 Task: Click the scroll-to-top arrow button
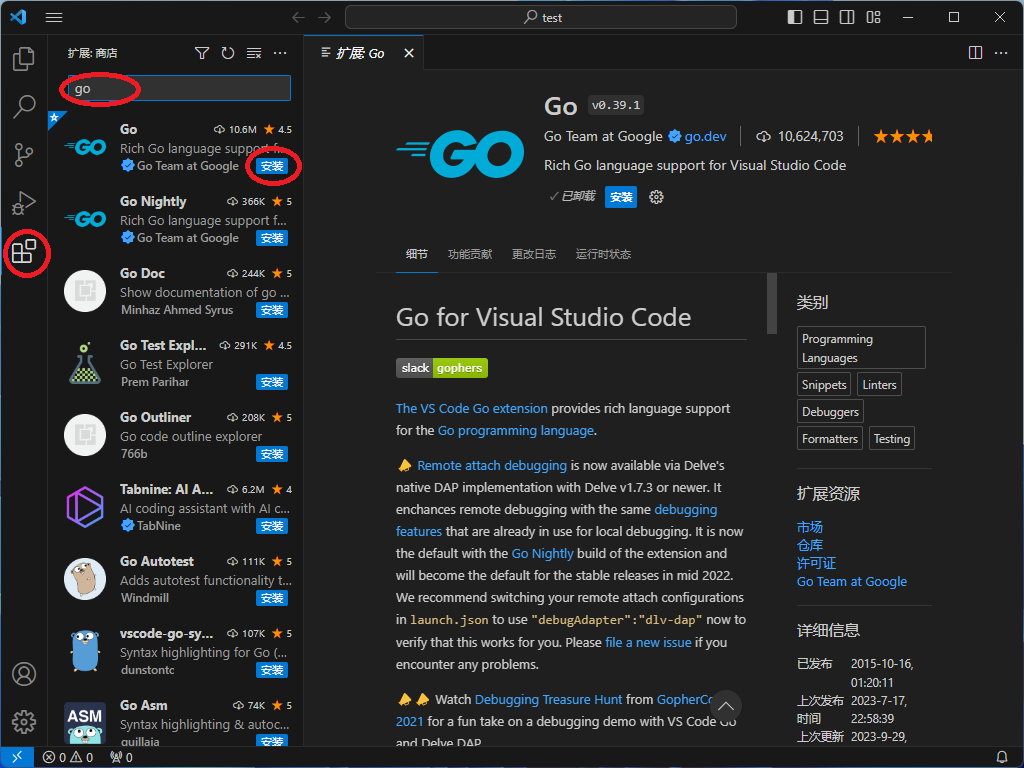tap(726, 706)
